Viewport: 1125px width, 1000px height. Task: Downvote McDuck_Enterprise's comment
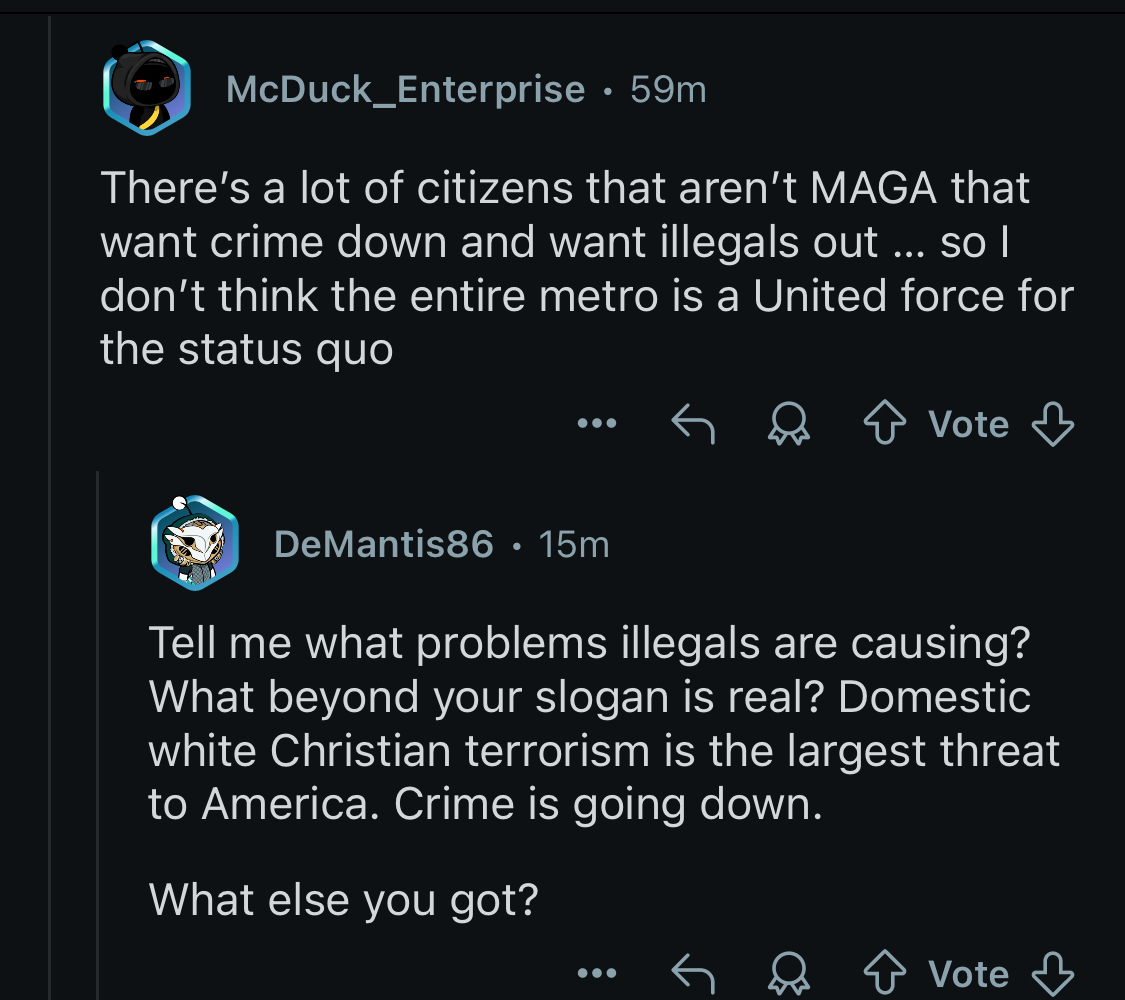(x=1053, y=425)
